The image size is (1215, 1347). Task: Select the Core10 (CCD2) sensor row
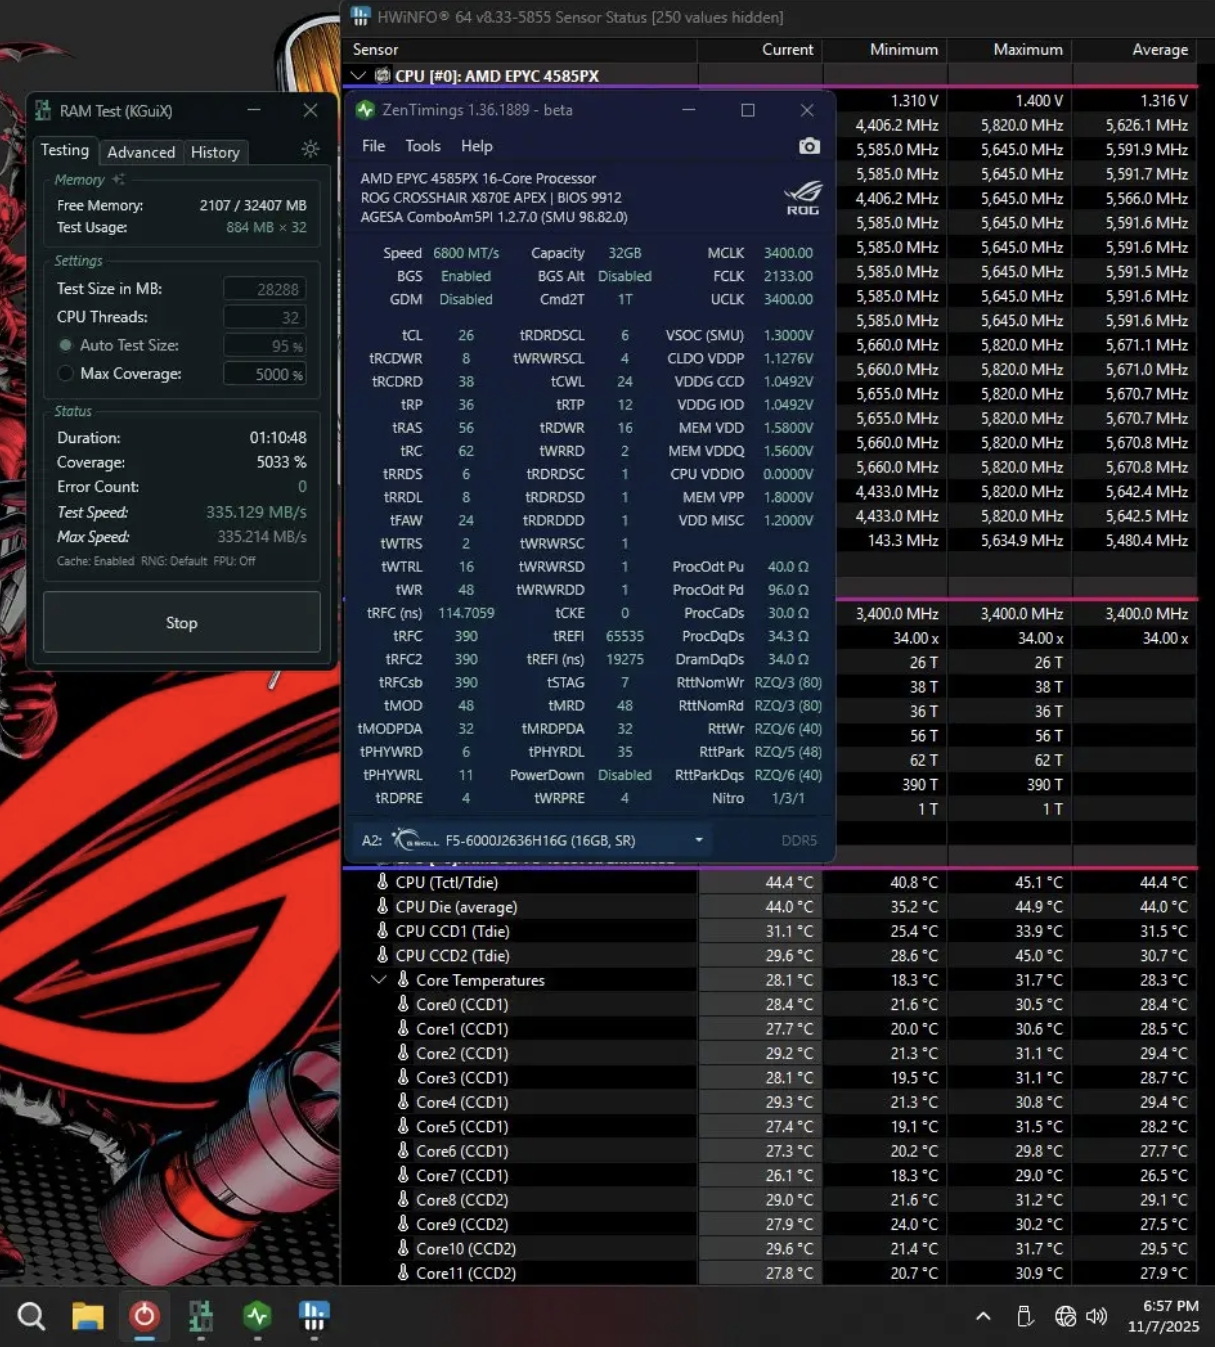770,1248
